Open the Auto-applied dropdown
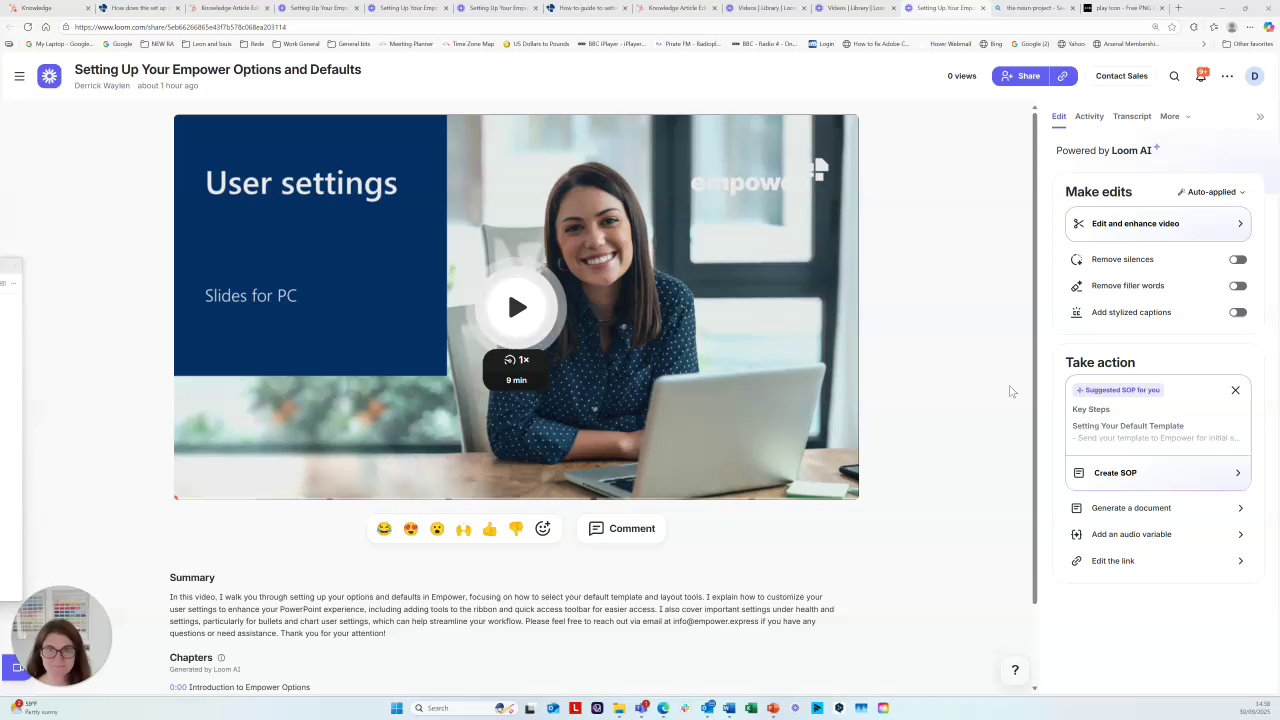 pos(1211,192)
